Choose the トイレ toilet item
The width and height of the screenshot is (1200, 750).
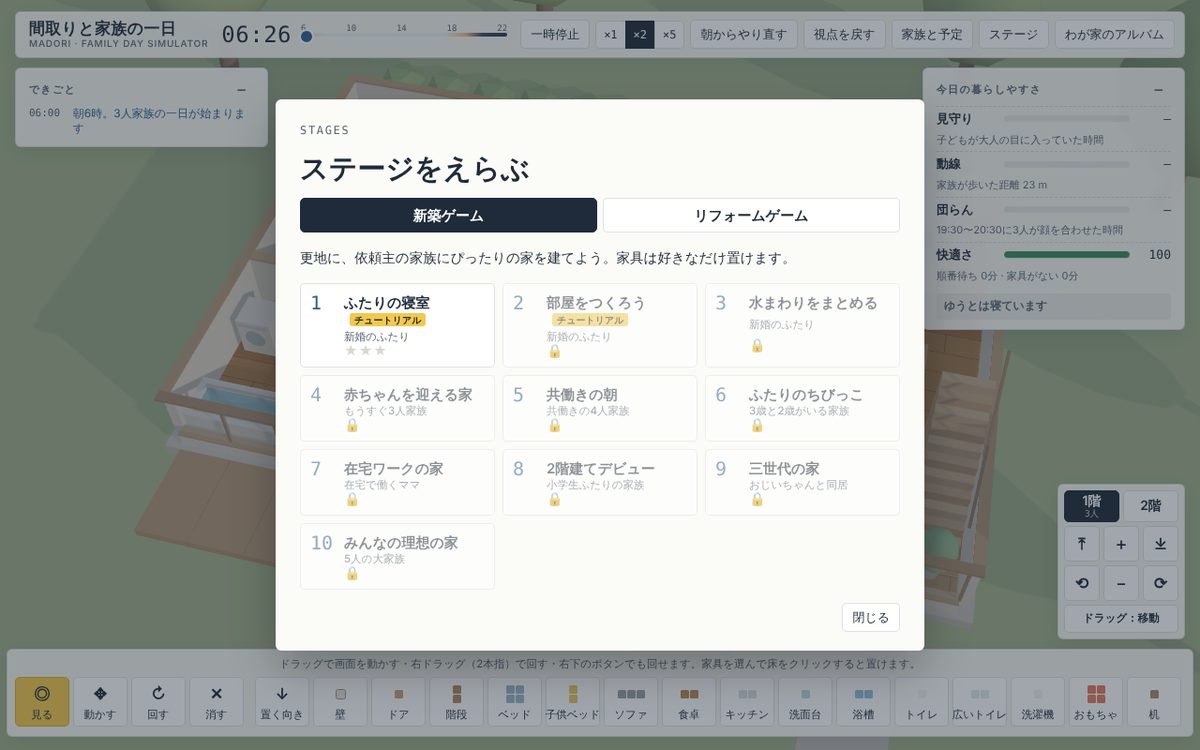(x=921, y=702)
